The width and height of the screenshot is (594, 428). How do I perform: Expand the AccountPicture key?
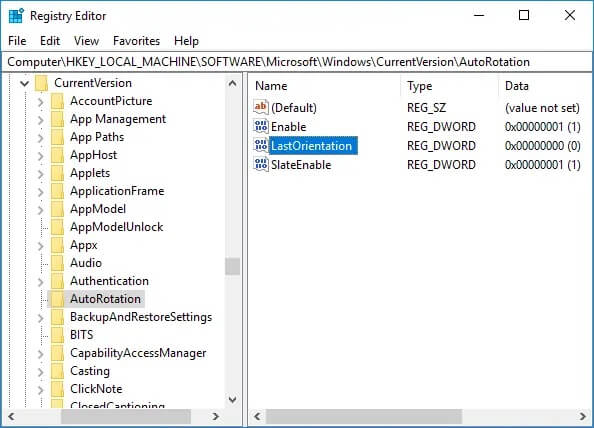(x=41, y=102)
